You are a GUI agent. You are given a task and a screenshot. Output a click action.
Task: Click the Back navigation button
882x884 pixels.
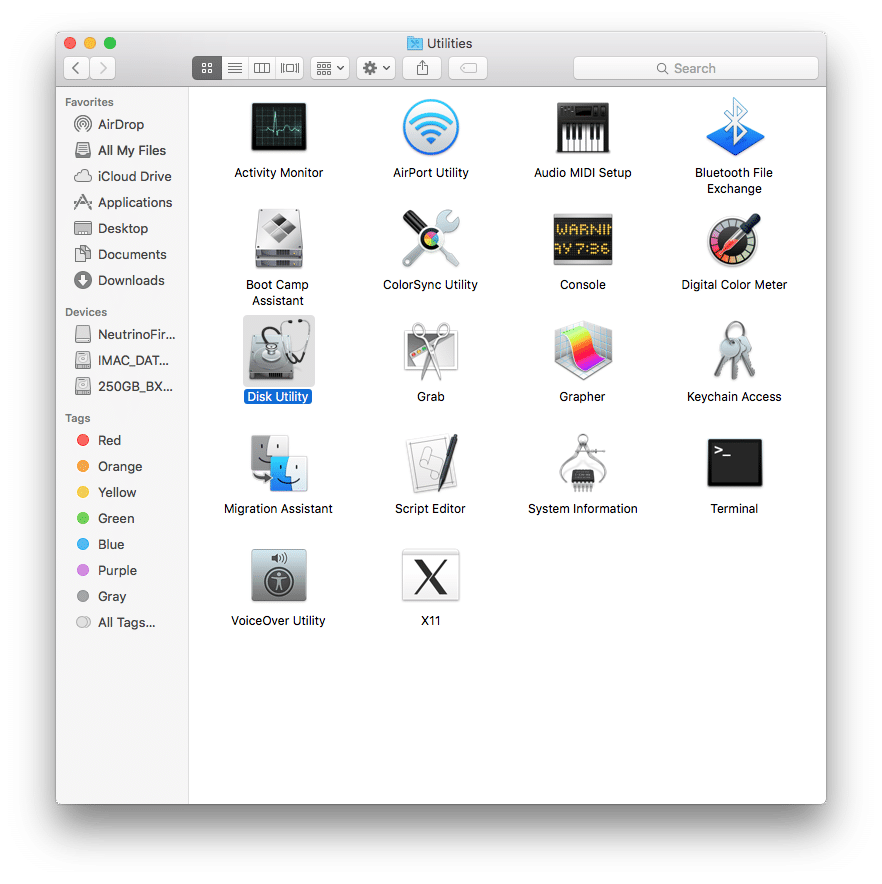pyautogui.click(x=77, y=68)
